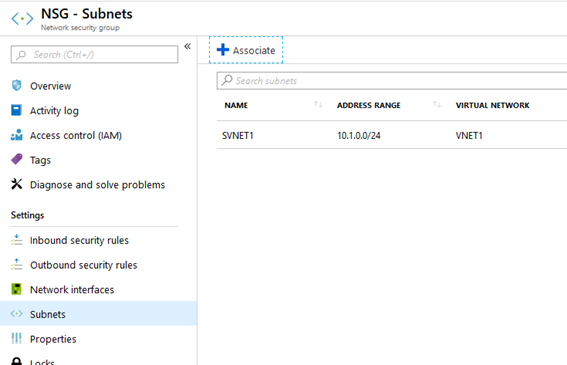This screenshot has height=365, width=567.
Task: Associate a new subnet
Action: pos(246,50)
